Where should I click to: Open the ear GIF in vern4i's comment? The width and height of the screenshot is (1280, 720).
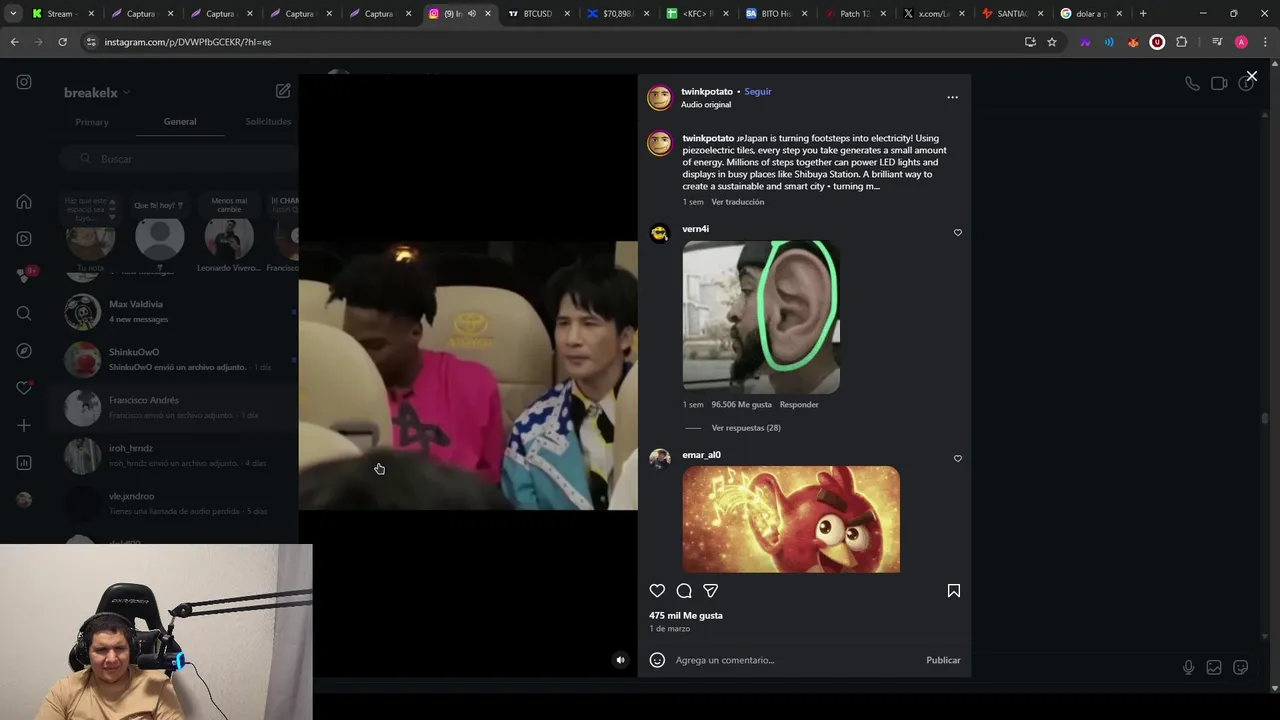pyautogui.click(x=761, y=317)
